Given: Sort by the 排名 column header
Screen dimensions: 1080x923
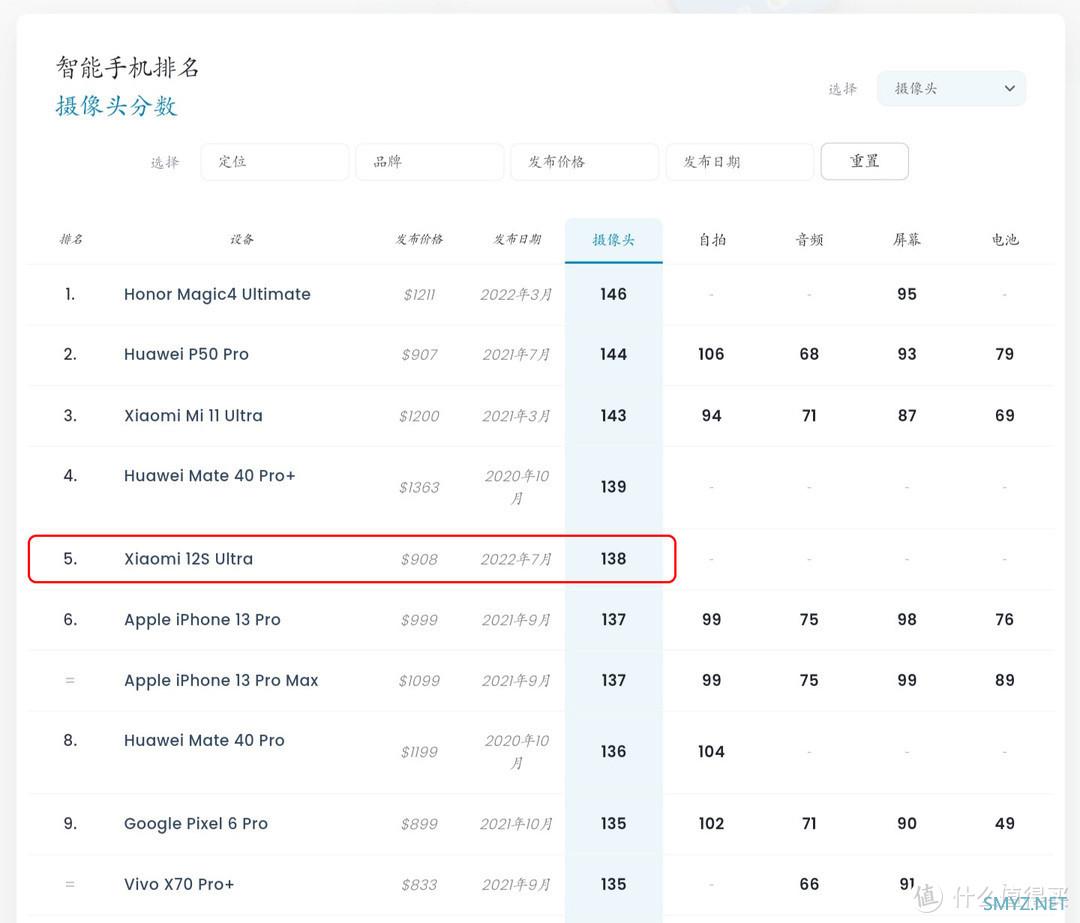Looking at the screenshot, I should click(x=71, y=239).
